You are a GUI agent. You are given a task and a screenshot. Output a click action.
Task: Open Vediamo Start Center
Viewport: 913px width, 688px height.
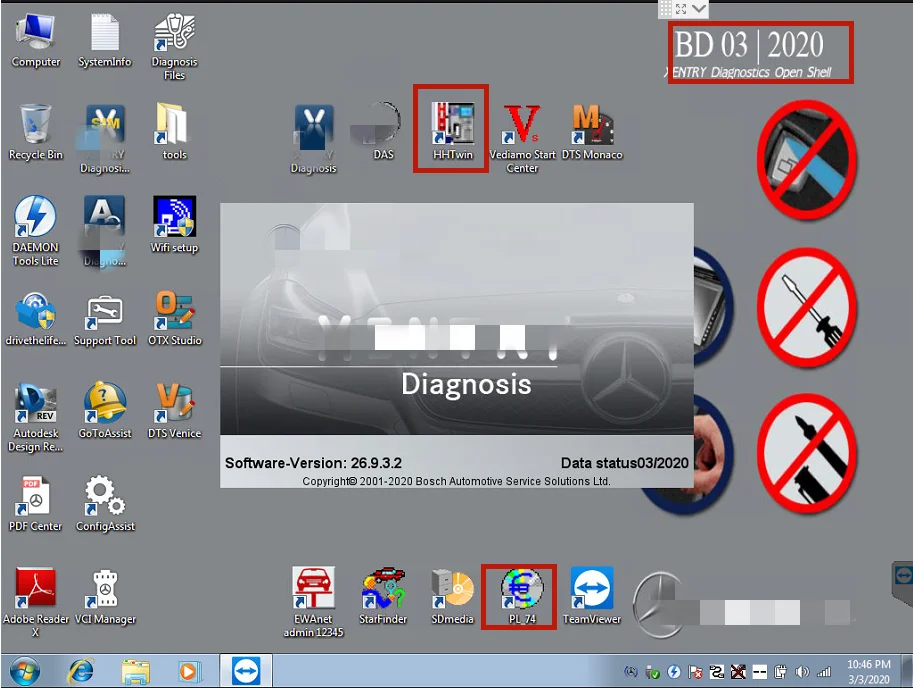tap(522, 140)
